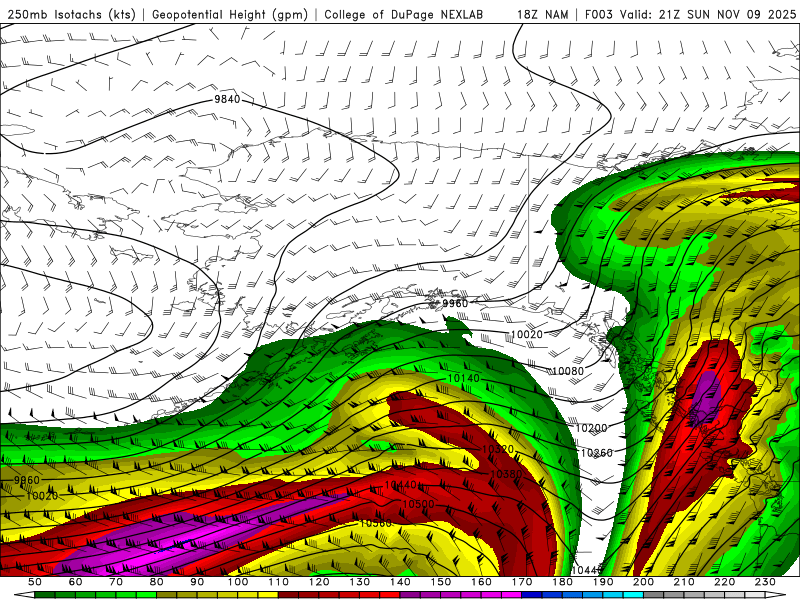Viewport: 800px width, 600px height.
Task: Click the 180 kts color scale label
Action: click(562, 582)
